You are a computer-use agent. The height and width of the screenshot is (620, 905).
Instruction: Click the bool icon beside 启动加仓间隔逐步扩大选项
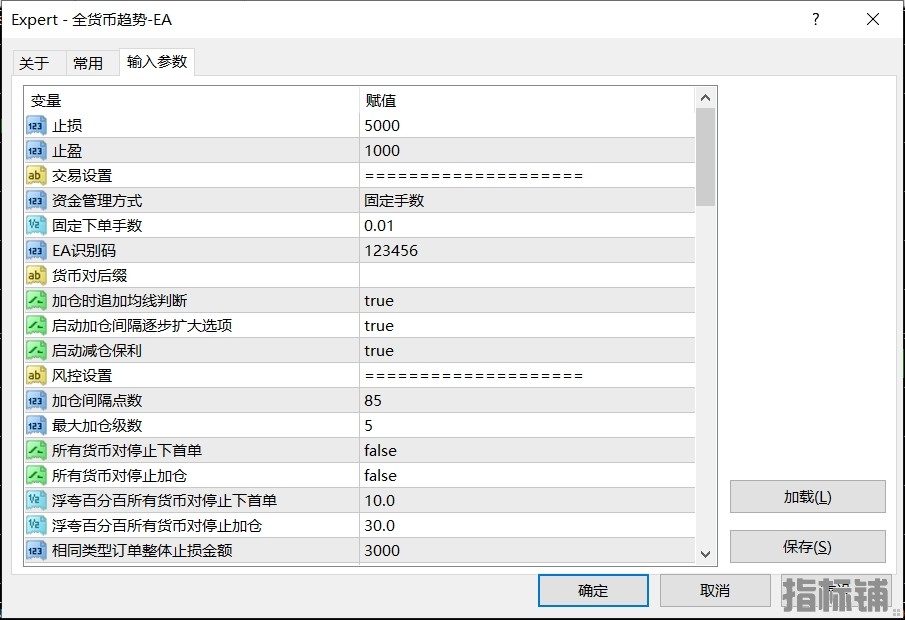(x=35, y=326)
